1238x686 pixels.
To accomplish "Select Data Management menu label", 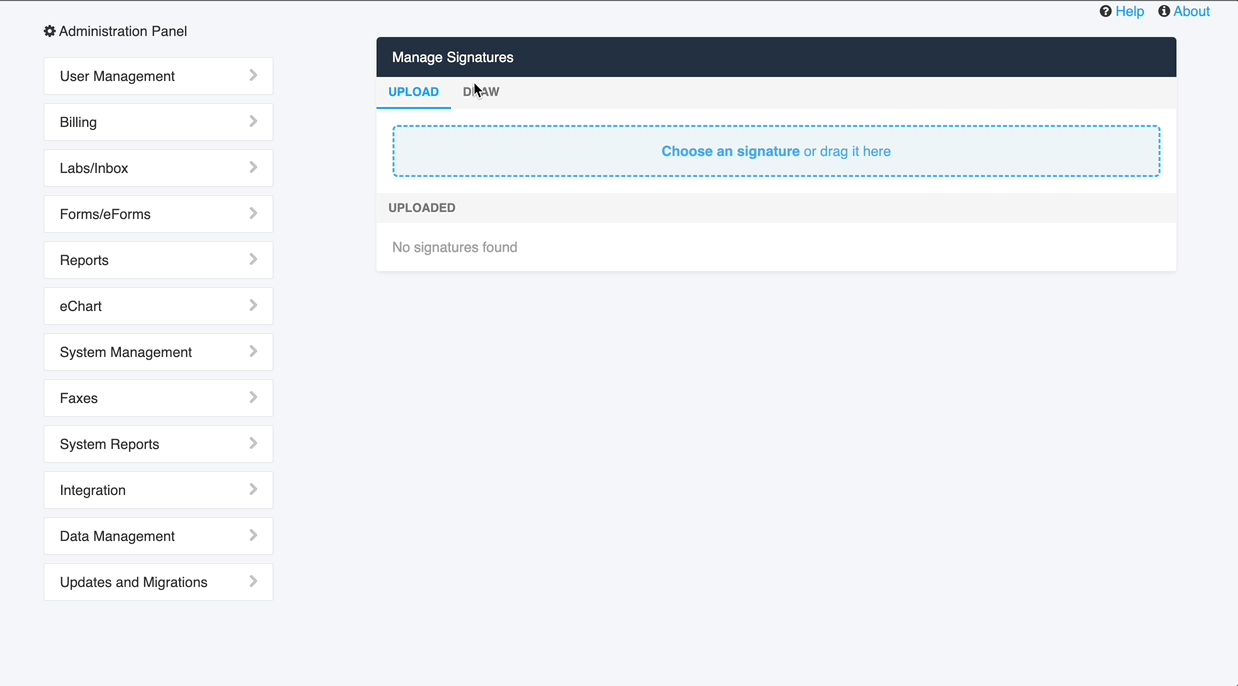I will click(x=117, y=536).
